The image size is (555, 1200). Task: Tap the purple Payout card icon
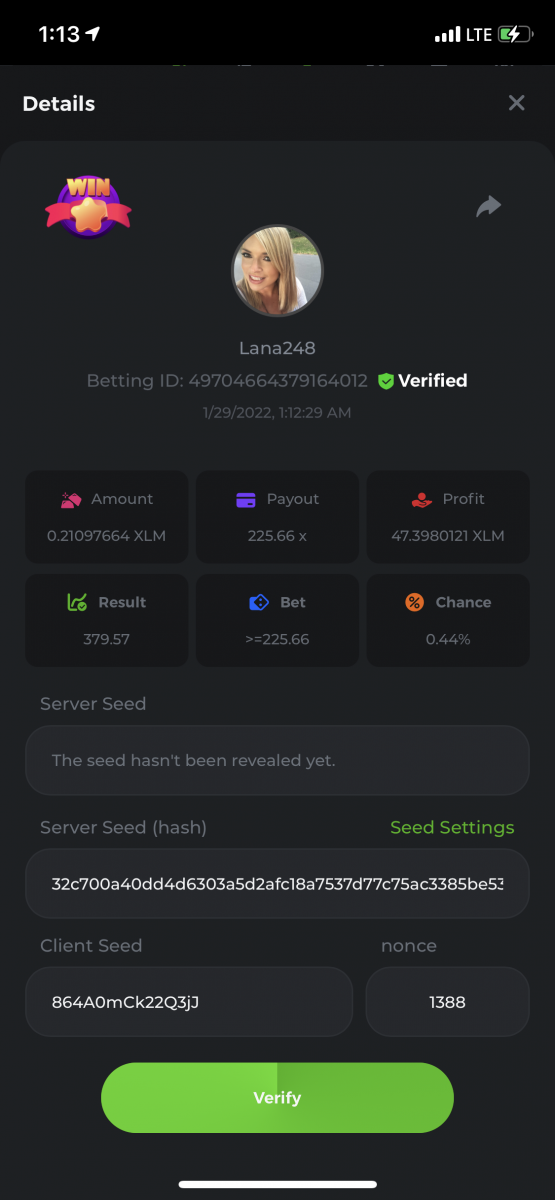pos(246,499)
